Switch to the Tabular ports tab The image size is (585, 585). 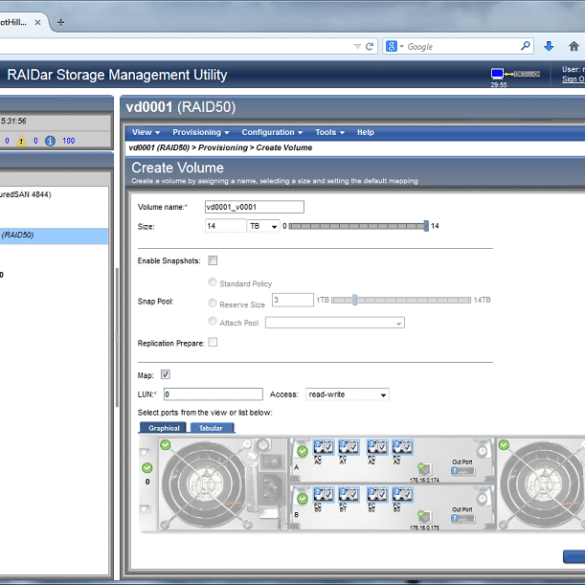point(212,428)
